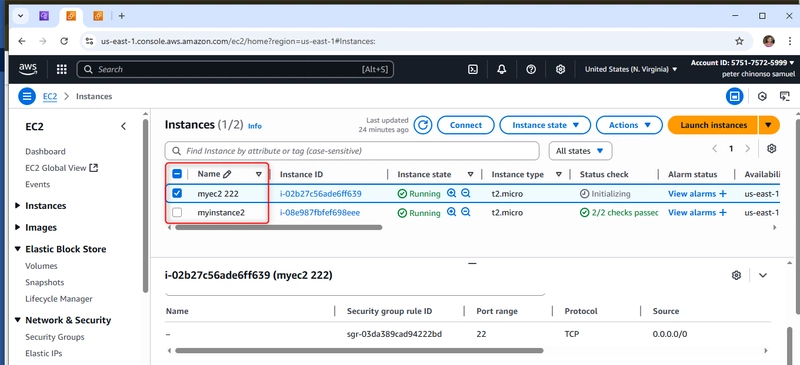The height and width of the screenshot is (365, 800).
Task: Open instance ID i-08e987fbfef698eee link
Action: pyautogui.click(x=320, y=212)
